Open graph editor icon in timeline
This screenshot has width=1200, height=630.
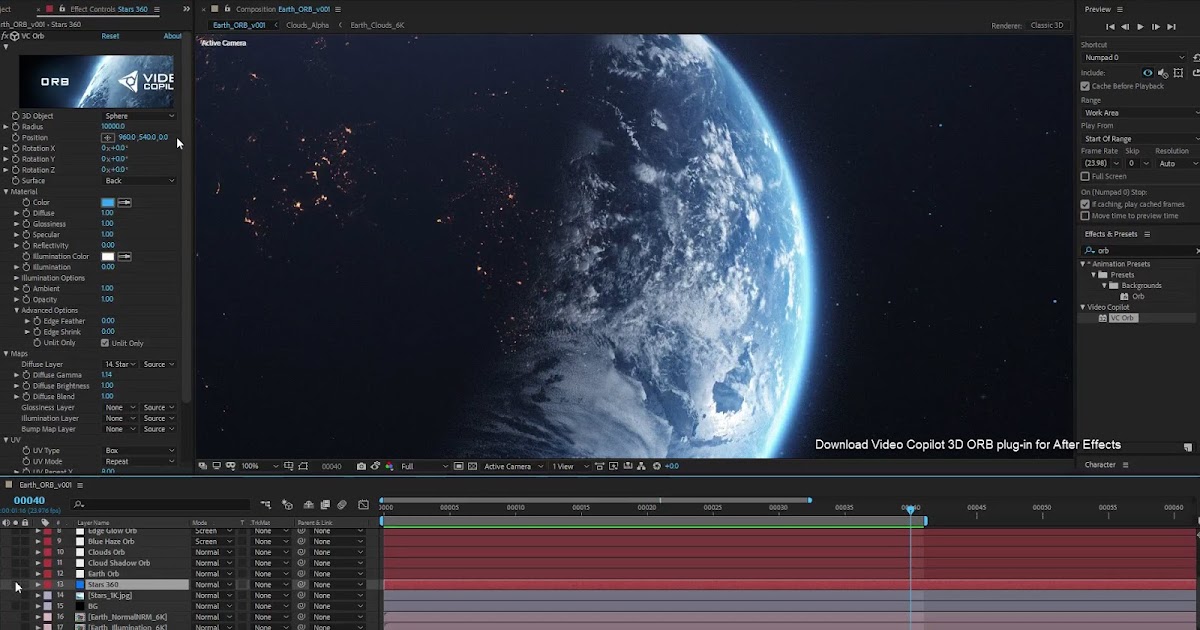click(x=363, y=504)
